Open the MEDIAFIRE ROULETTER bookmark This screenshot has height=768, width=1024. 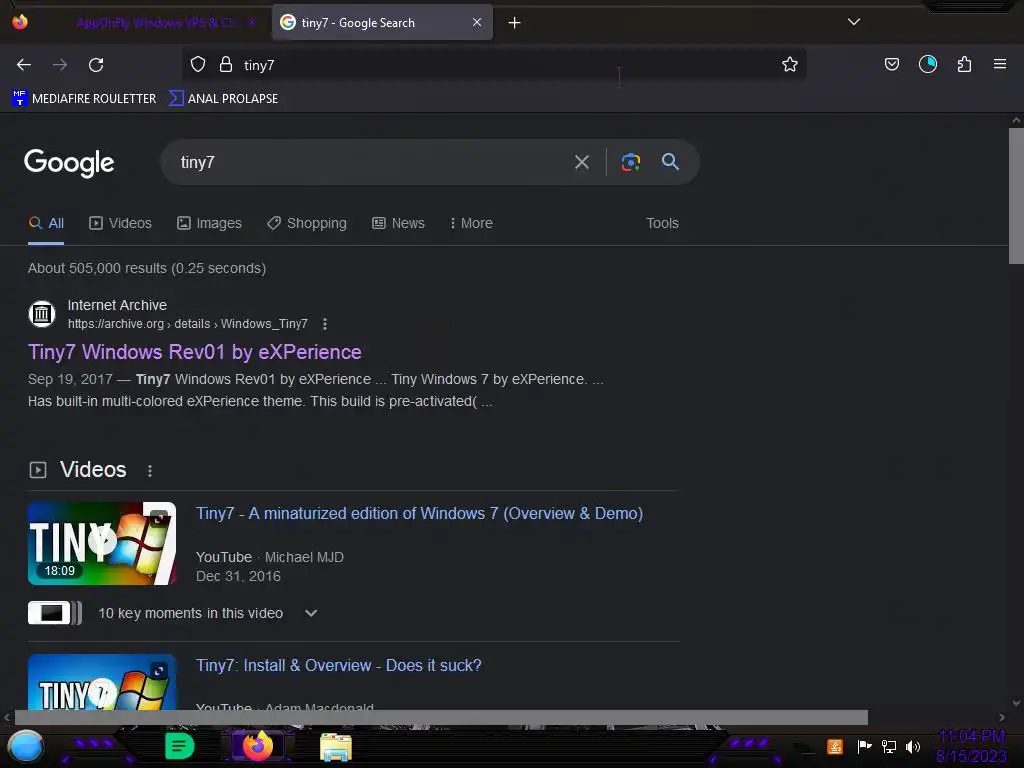(84, 99)
